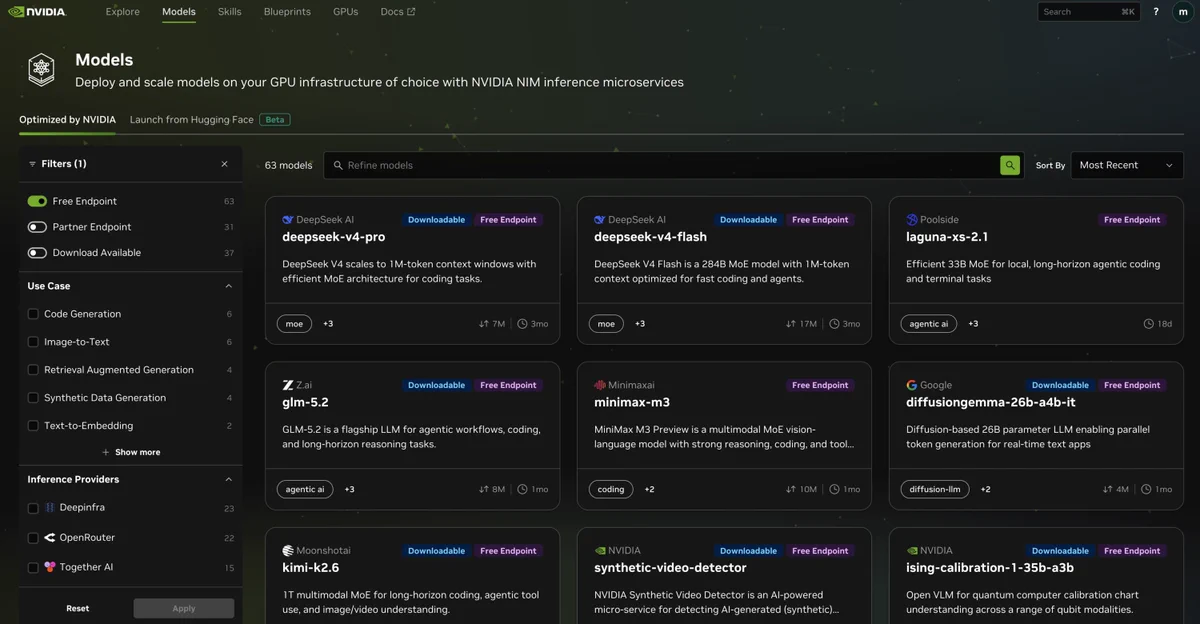Open Skills in top navigation
The width and height of the screenshot is (1200, 624).
[230, 12]
